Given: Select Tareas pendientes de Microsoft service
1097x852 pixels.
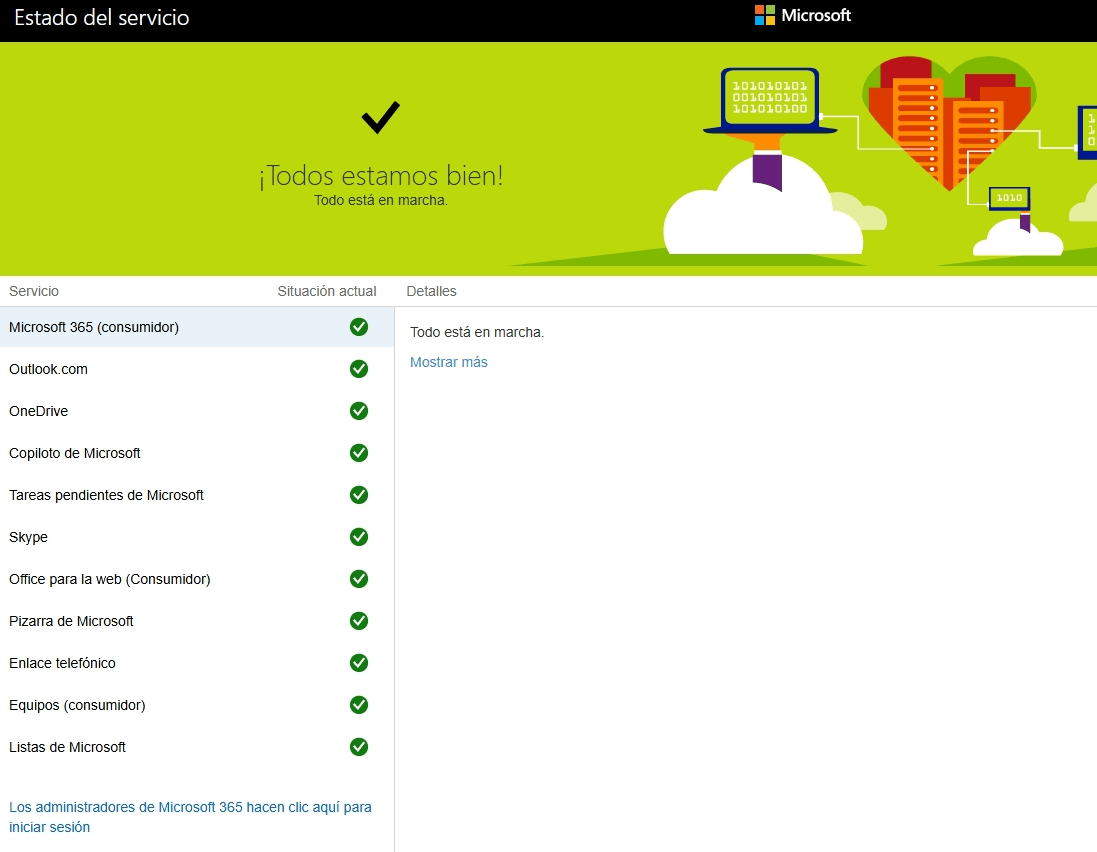Looking at the screenshot, I should tap(197, 495).
